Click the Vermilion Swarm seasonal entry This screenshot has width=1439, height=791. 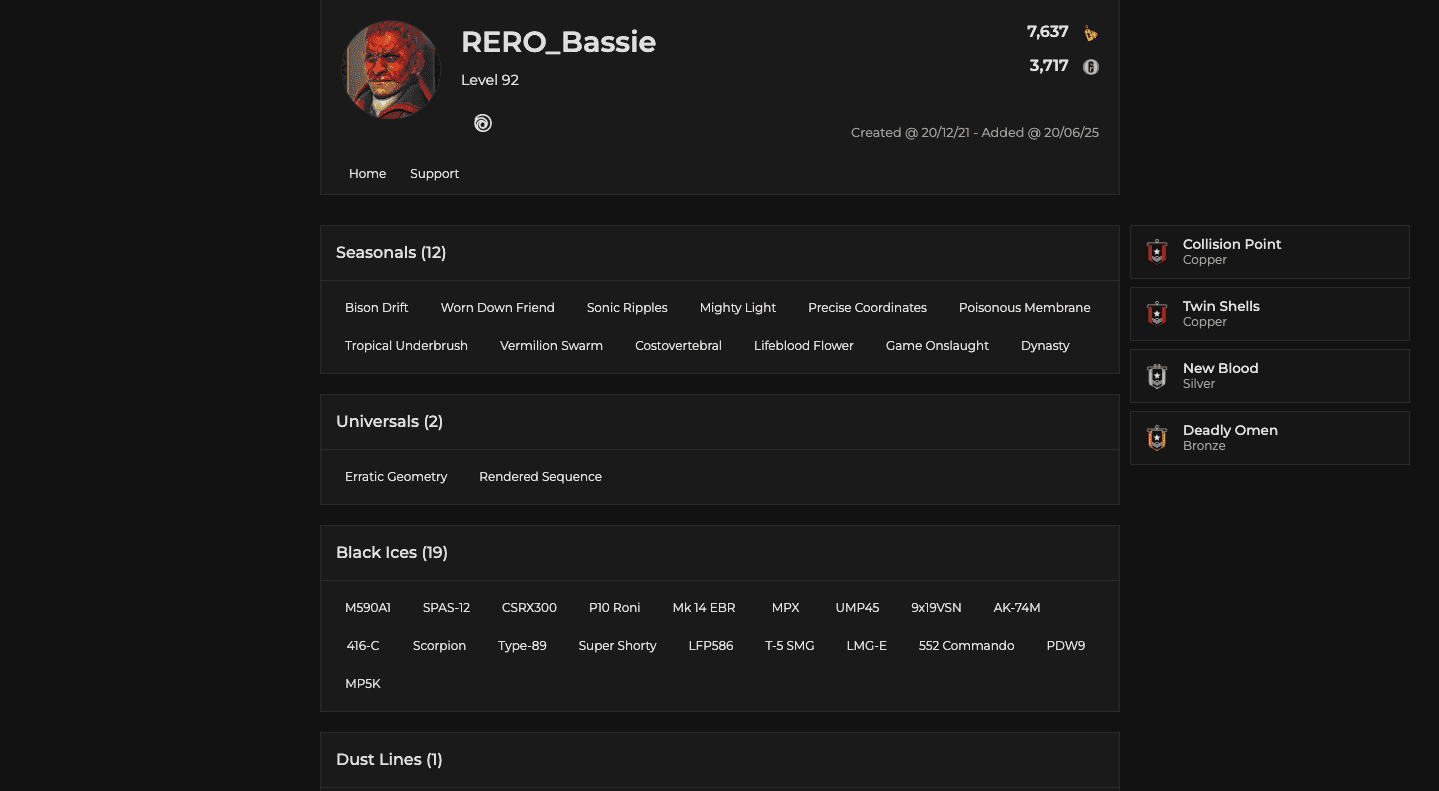[x=551, y=345]
